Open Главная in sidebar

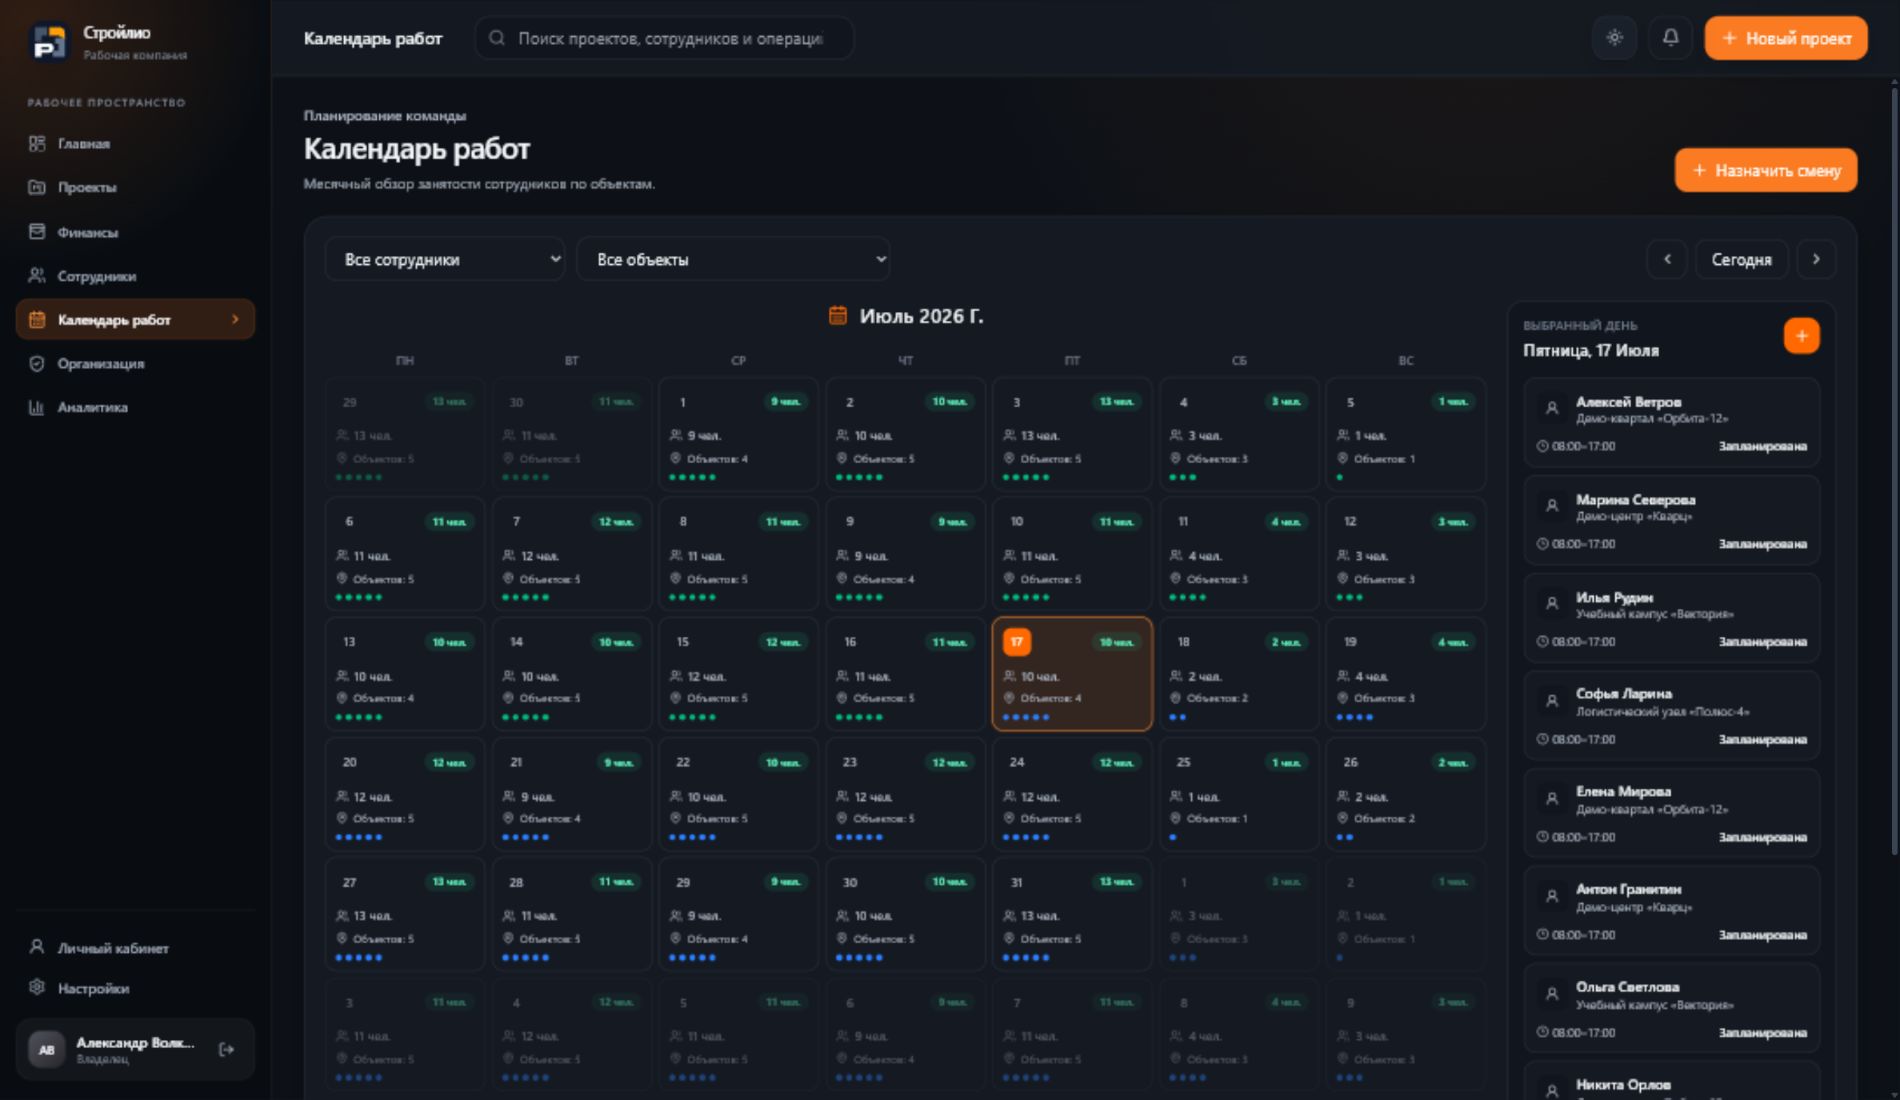[135, 144]
